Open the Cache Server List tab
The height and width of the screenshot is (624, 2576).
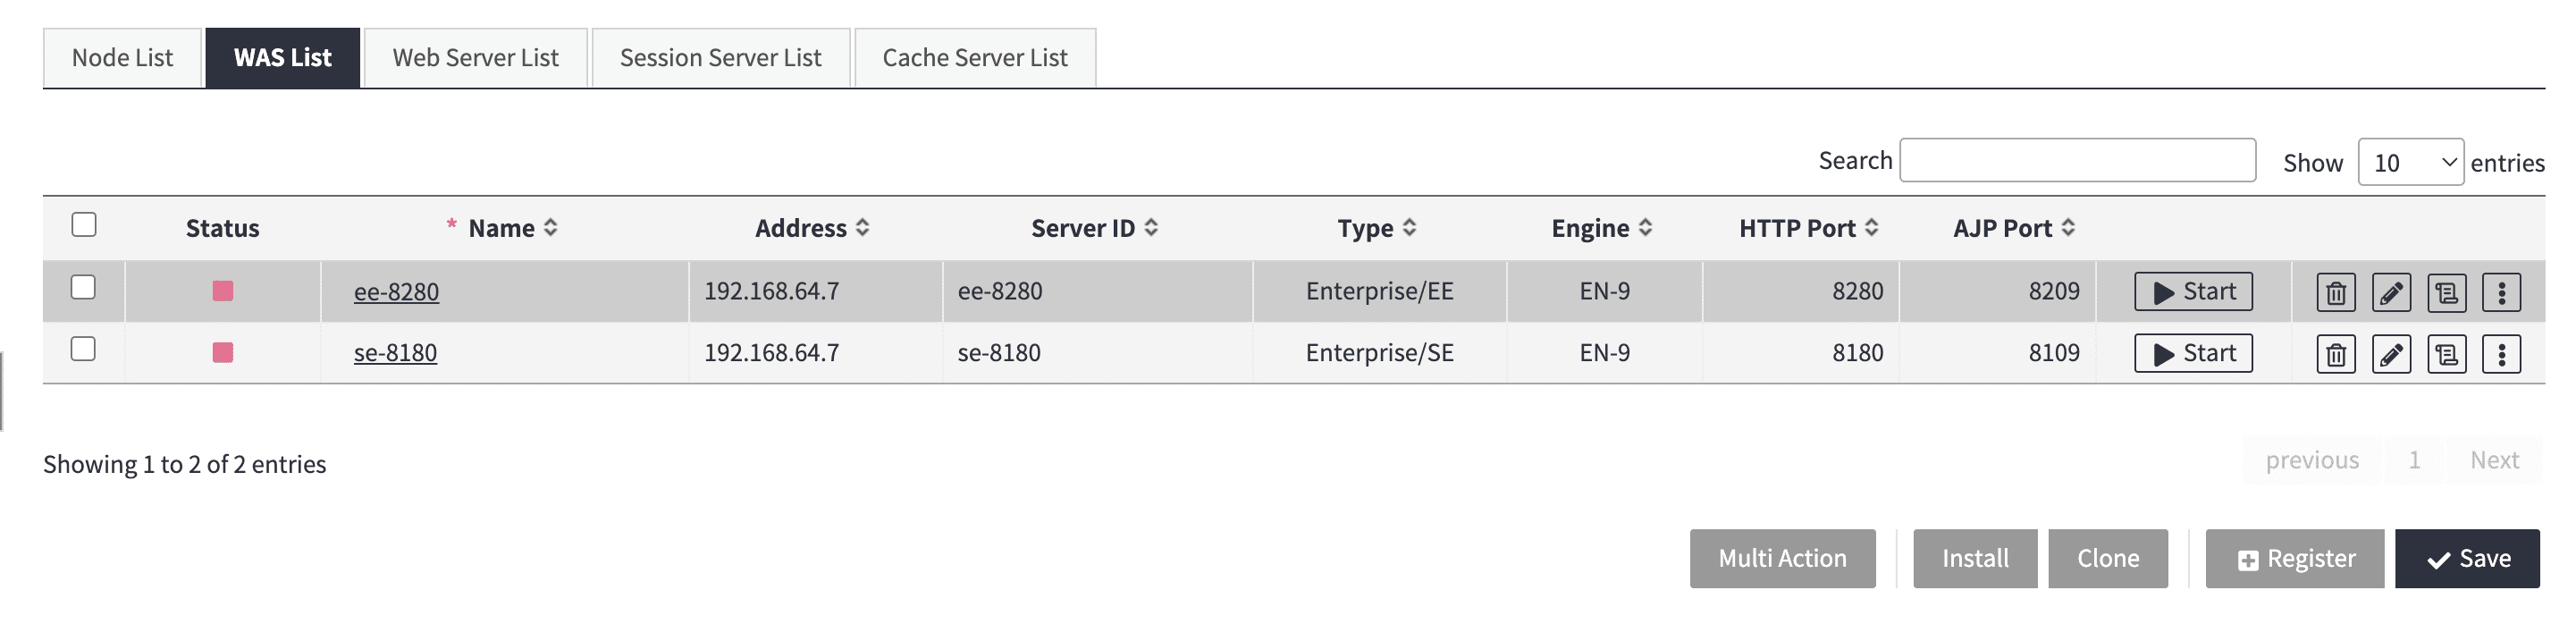[973, 57]
